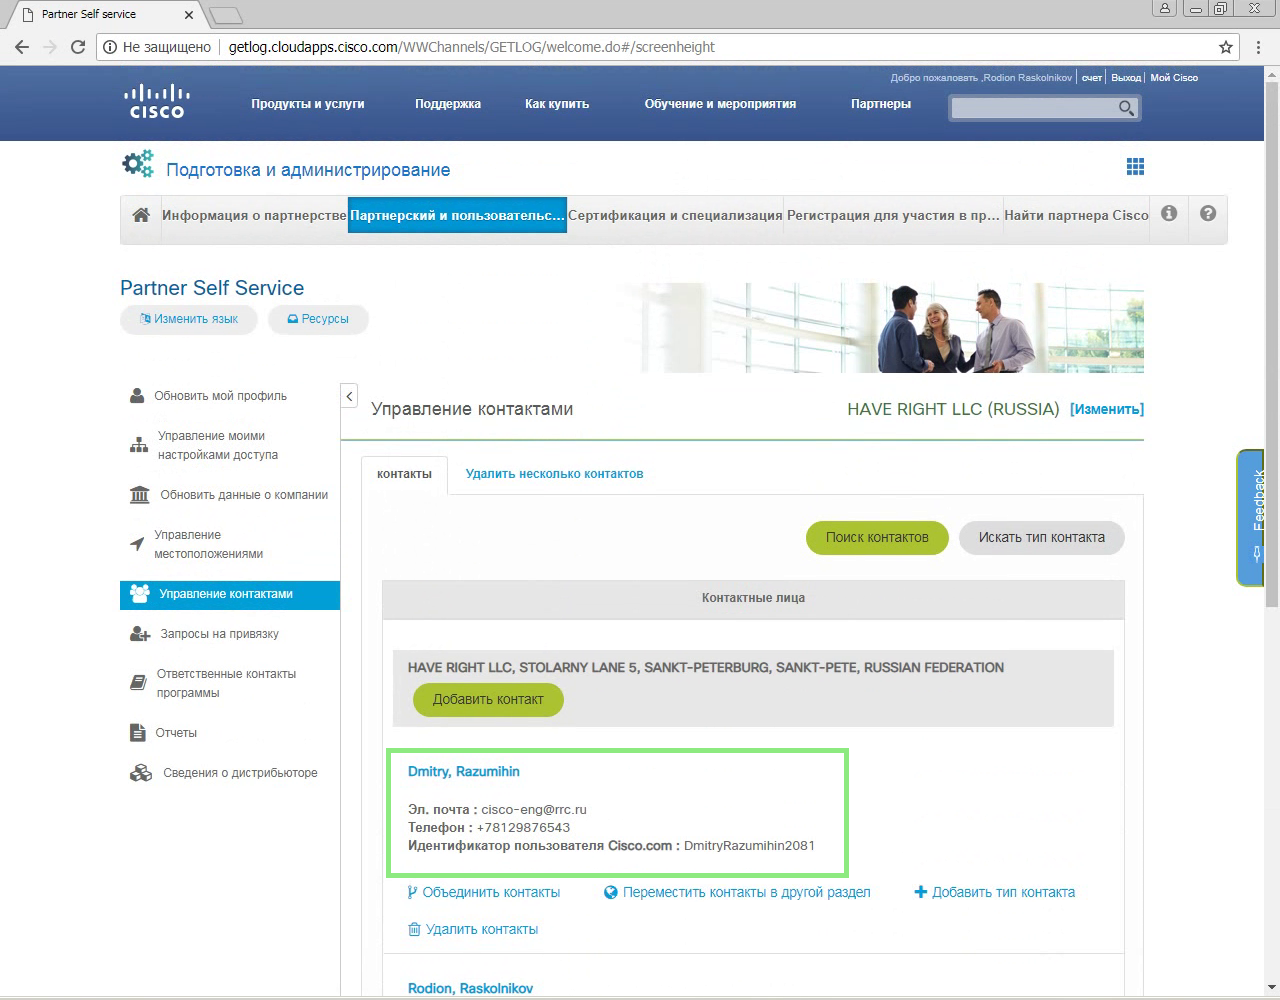Click email text cisco-eng@rrc.ru
Screen dimensions: 1280x1000
pos(534,809)
